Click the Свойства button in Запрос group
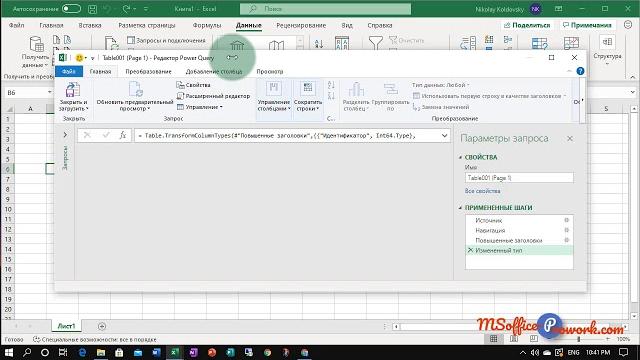 [x=193, y=85]
